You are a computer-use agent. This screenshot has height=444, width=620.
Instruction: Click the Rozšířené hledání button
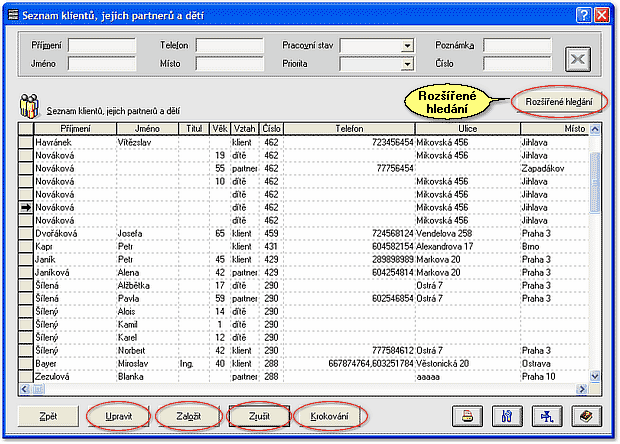558,102
